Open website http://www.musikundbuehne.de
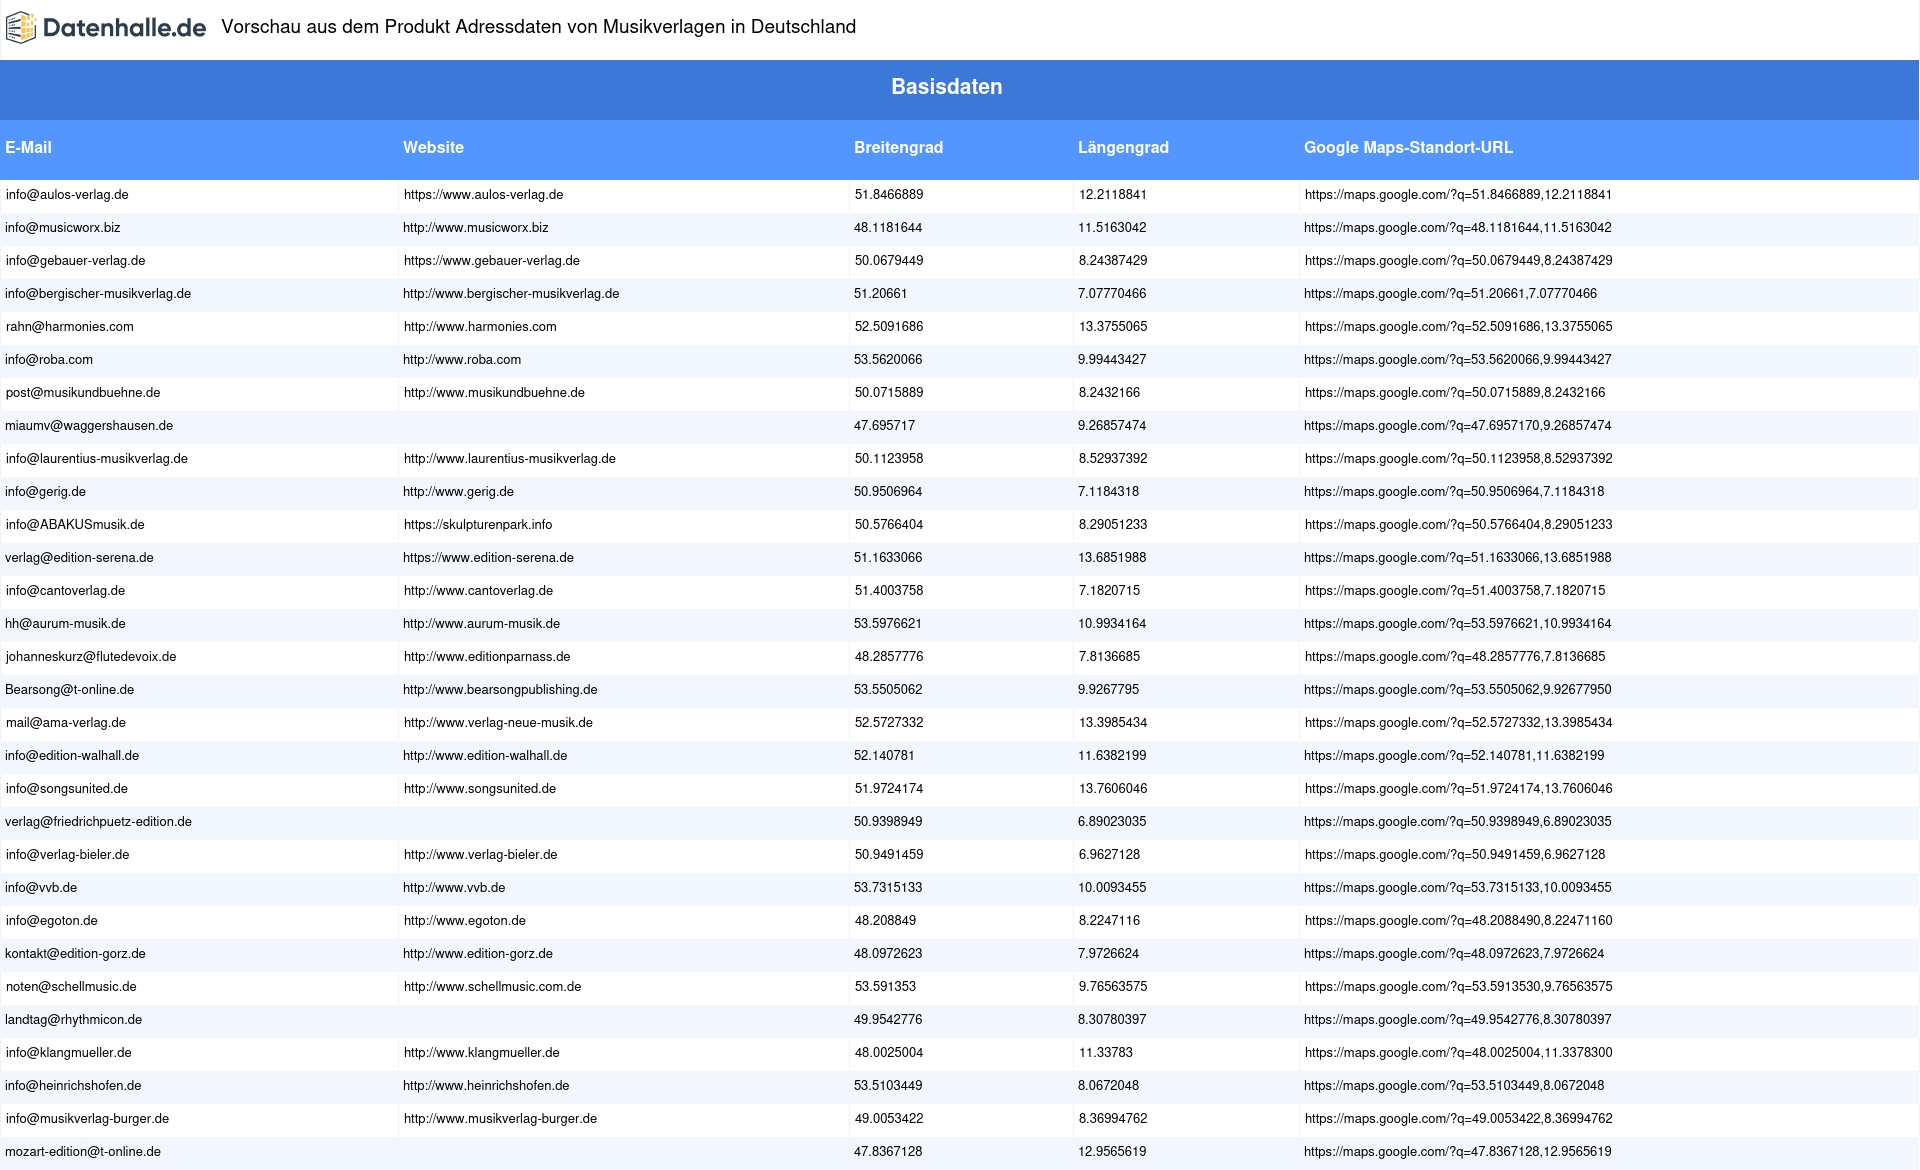This screenshot has height=1170, width=1920. click(494, 393)
